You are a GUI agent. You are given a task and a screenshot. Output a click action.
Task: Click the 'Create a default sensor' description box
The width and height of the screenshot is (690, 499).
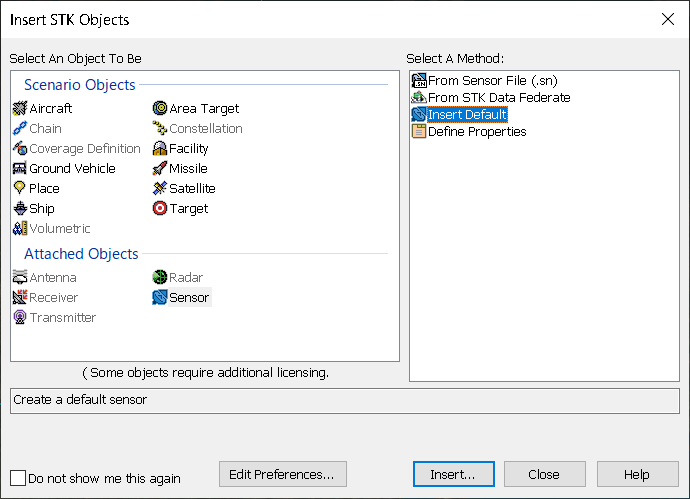pos(345,400)
